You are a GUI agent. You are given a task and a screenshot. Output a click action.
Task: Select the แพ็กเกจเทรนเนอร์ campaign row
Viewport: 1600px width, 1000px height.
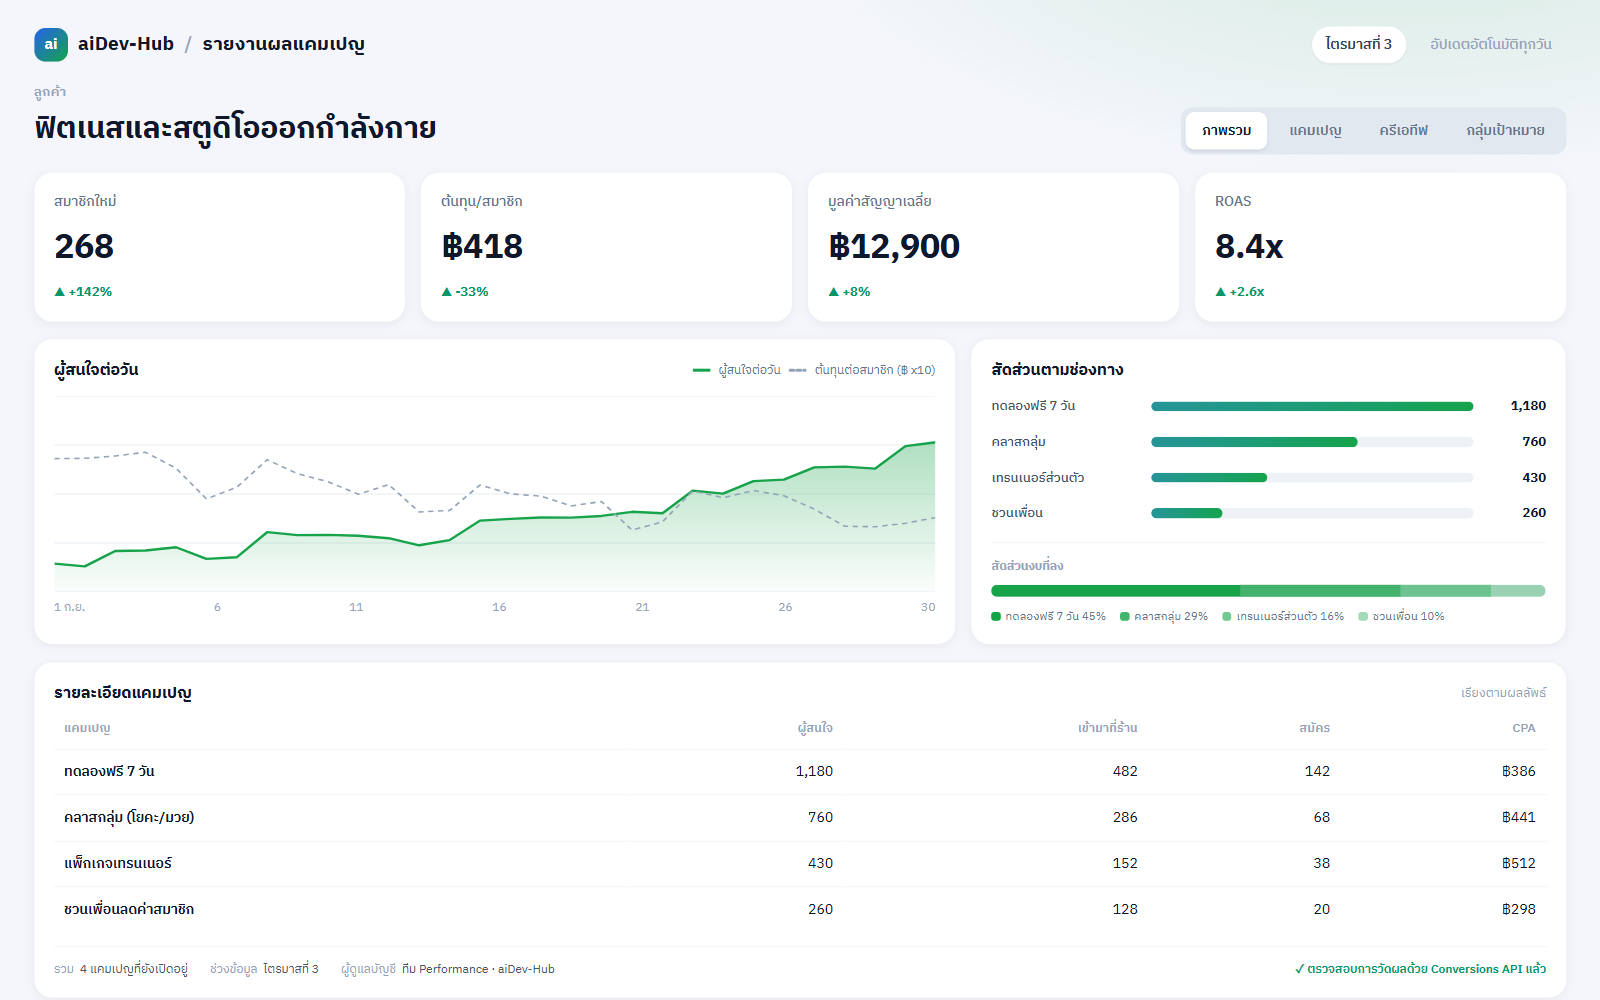click(800, 864)
